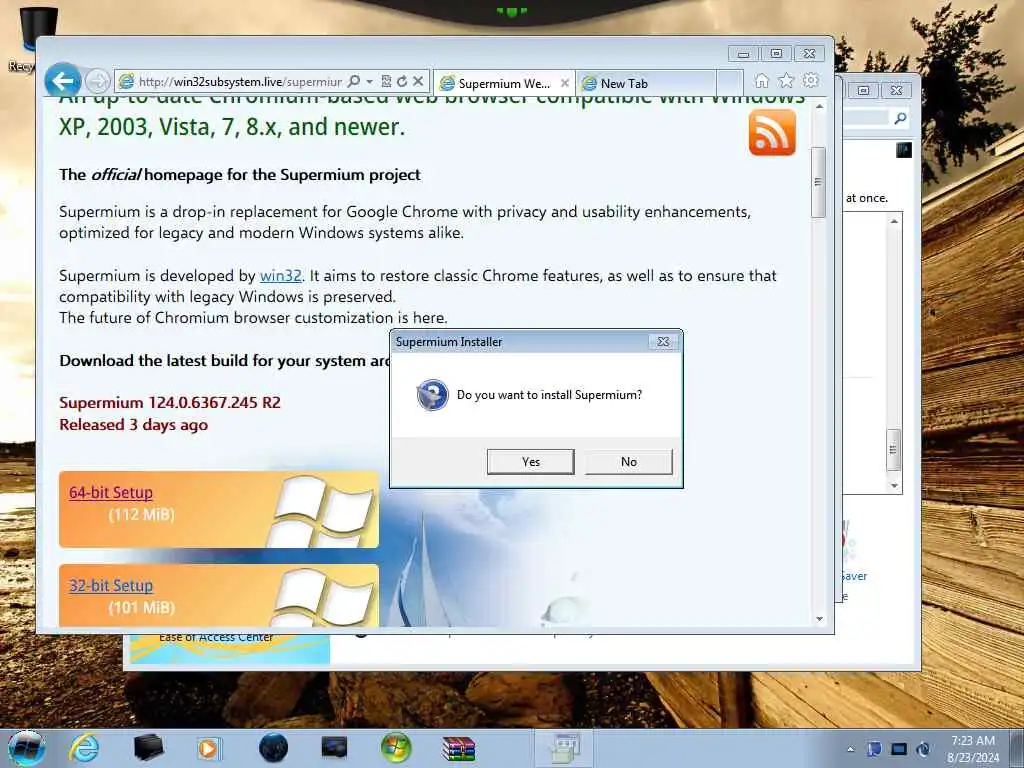Click the active installer taskbar button
Viewport: 1024px width, 768px height.
(x=565, y=748)
